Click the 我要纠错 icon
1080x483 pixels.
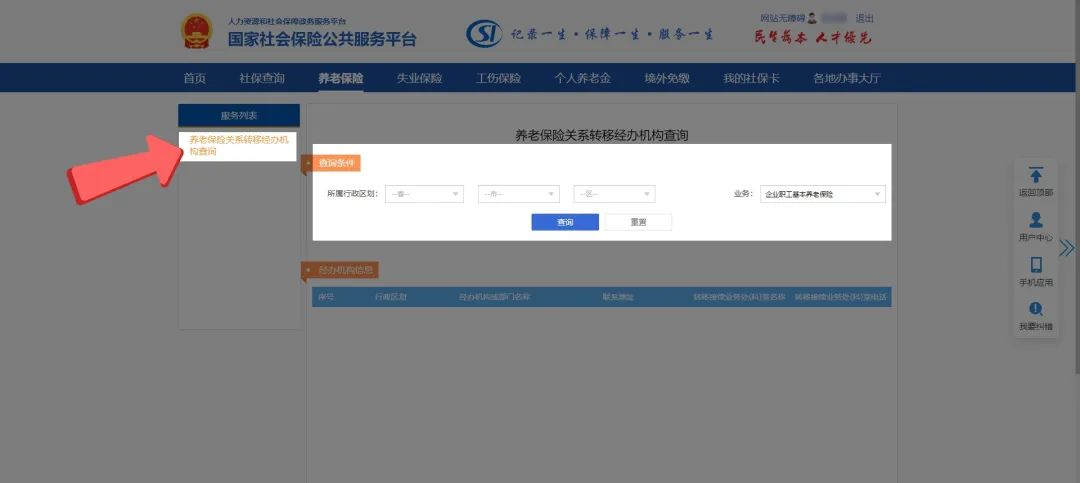coord(1036,309)
